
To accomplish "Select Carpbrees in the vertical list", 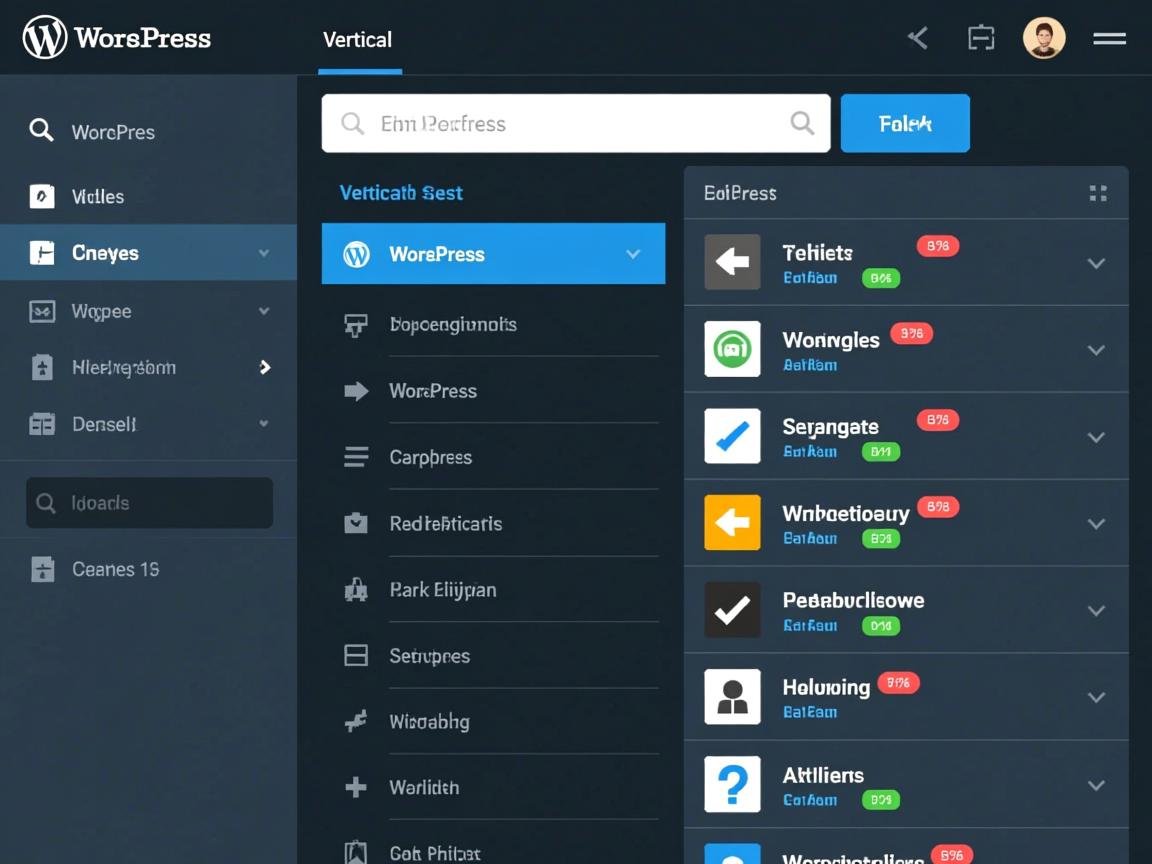I will [430, 457].
